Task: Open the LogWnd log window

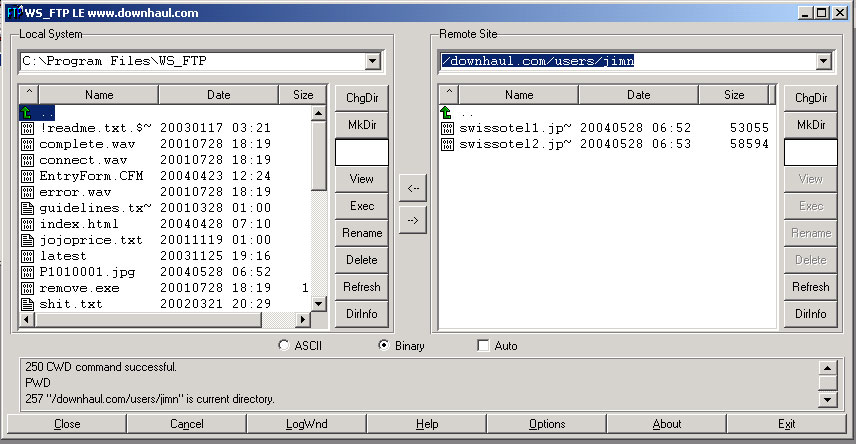Action: (306, 424)
